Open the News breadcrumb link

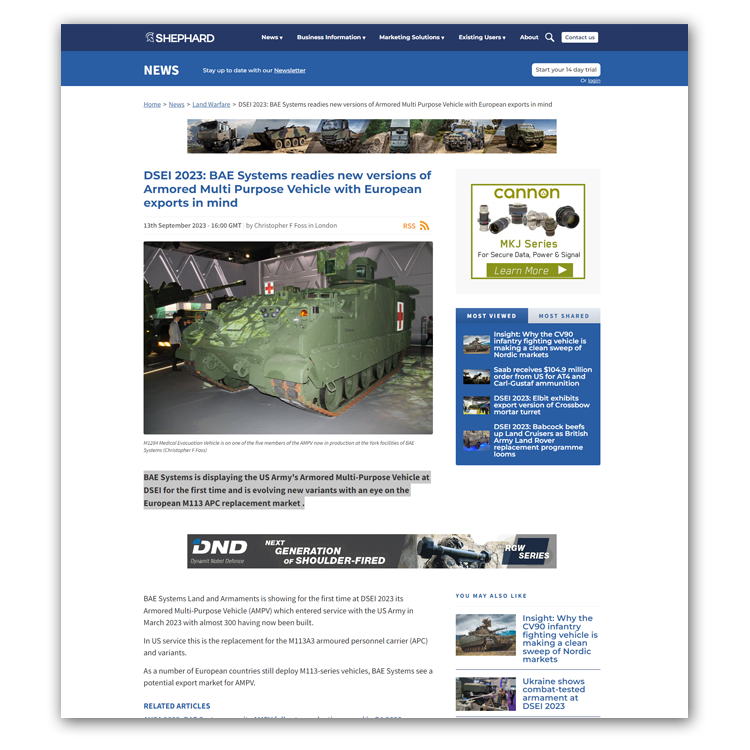tap(176, 104)
